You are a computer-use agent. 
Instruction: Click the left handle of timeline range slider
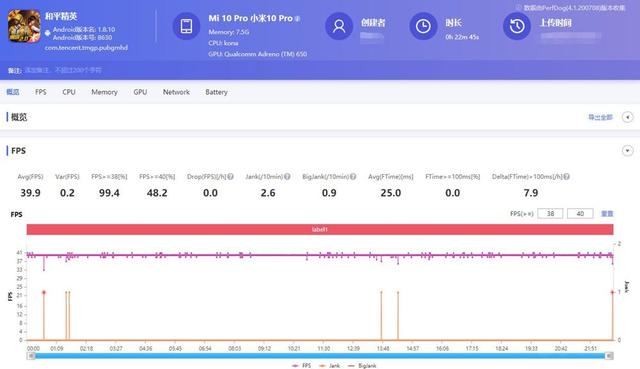pyautogui.click(x=31, y=356)
